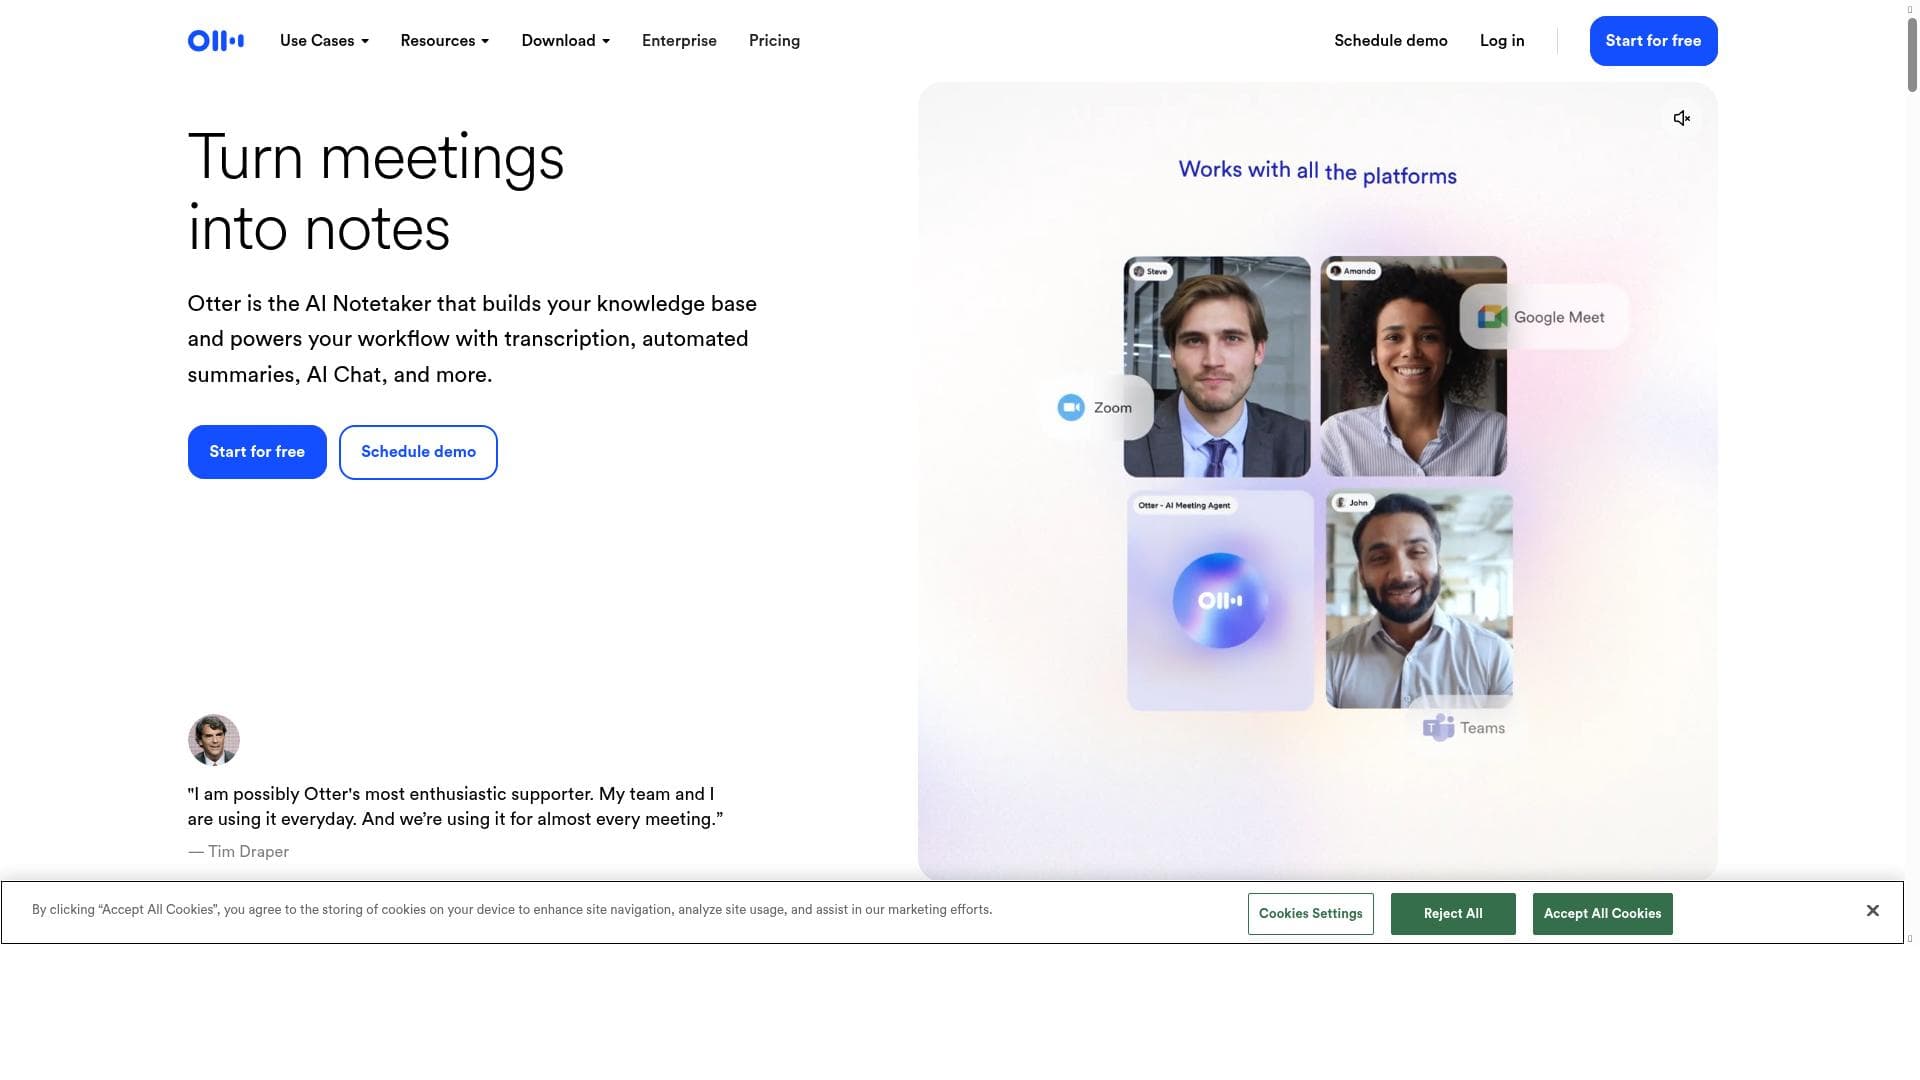Open Cookies Settings
This screenshot has height=1080, width=1920.
pos(1310,914)
